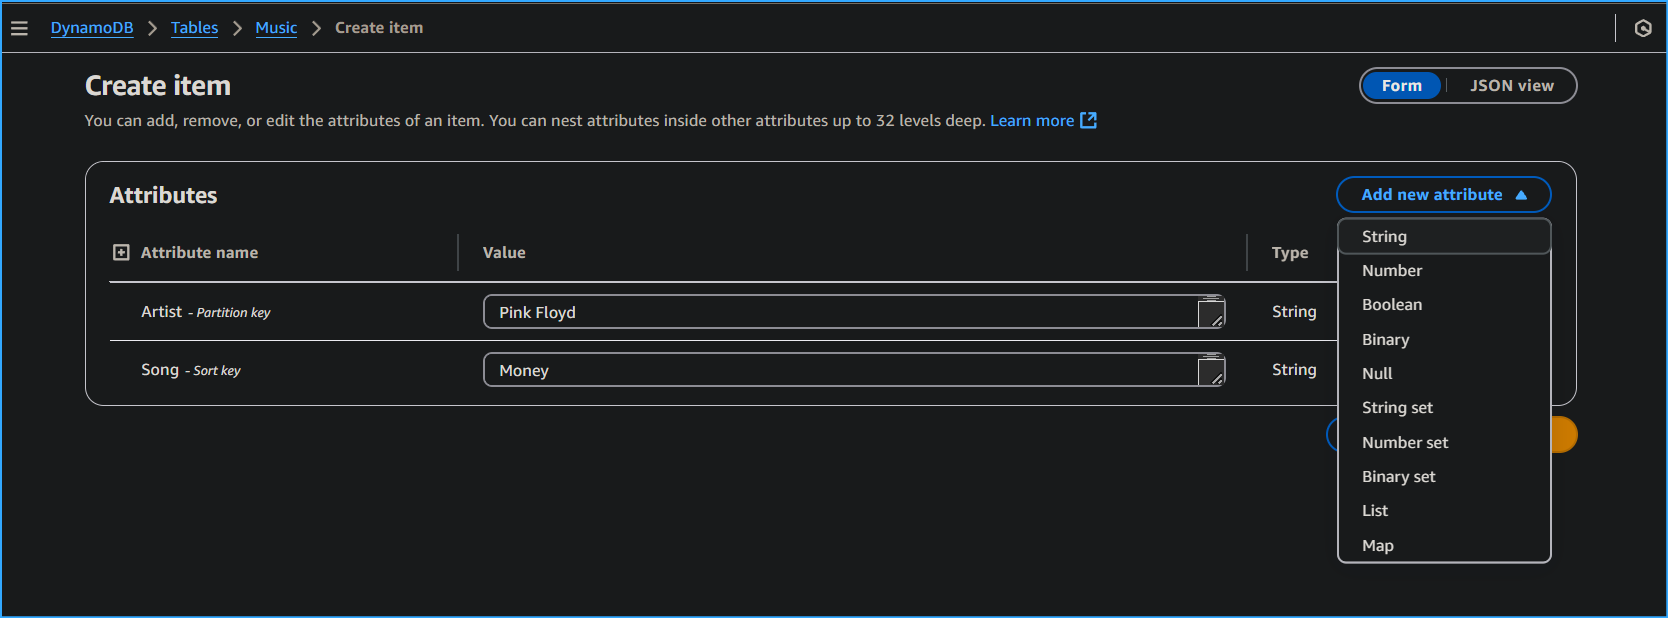This screenshot has width=1668, height=618.
Task: Choose List from attribute type menu
Action: point(1444,511)
